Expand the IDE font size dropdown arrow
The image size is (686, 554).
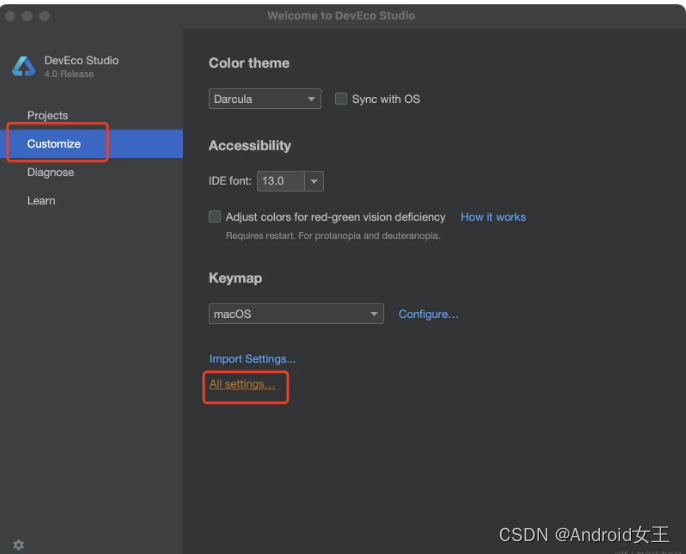[314, 181]
